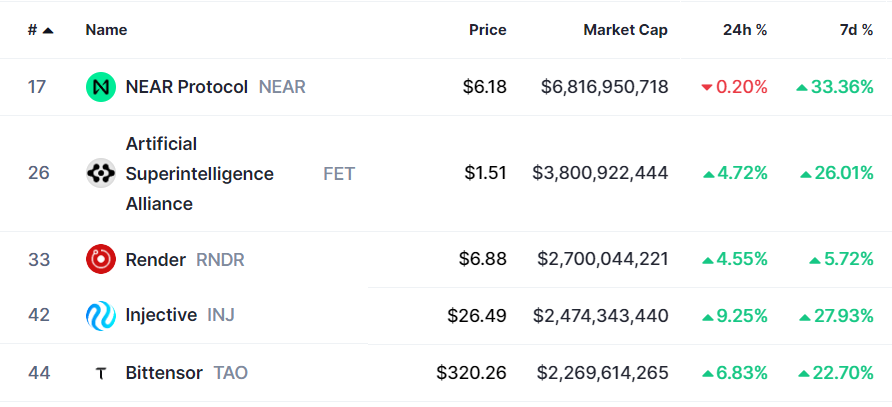The height and width of the screenshot is (407, 892).
Task: Click the blue Injective logo icon
Action: click(x=101, y=315)
